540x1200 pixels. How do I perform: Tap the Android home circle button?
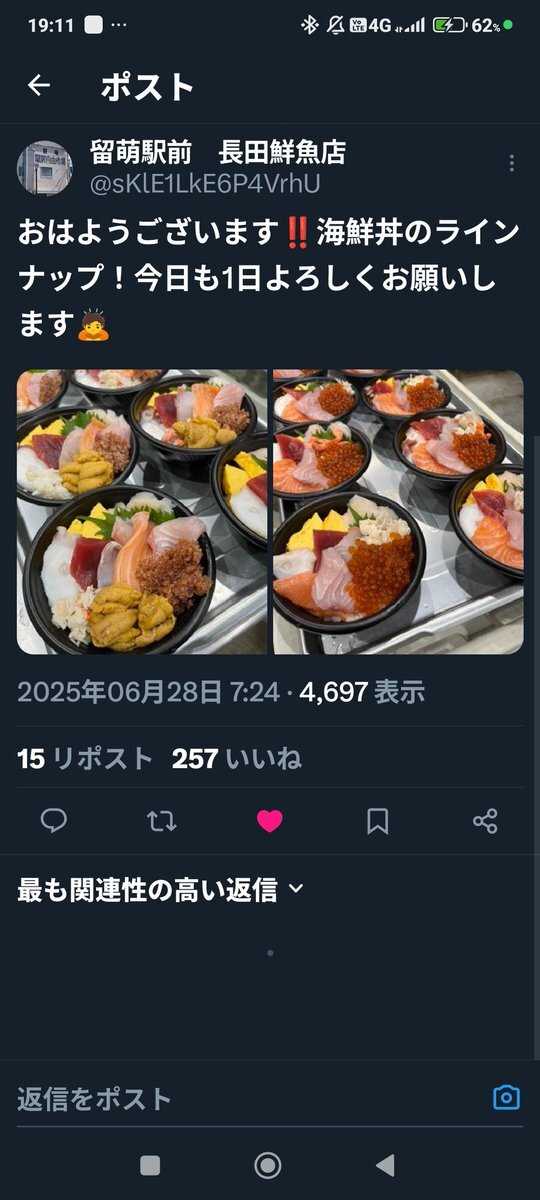pyautogui.click(x=267, y=1165)
